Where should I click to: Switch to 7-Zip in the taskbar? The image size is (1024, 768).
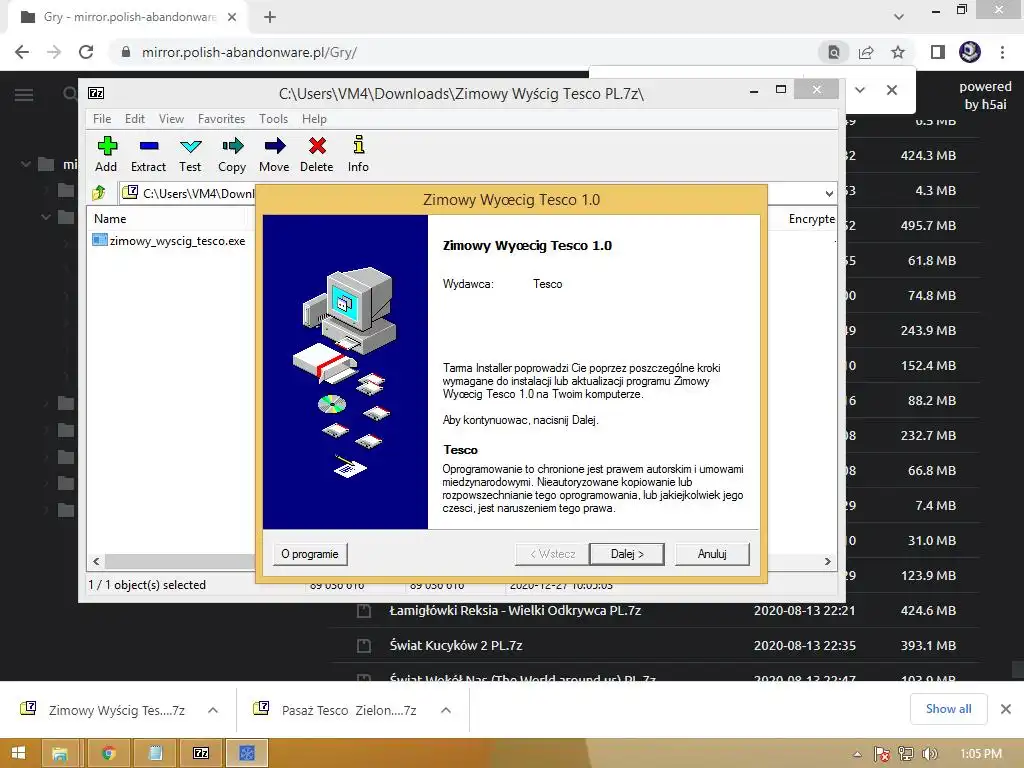coord(201,754)
